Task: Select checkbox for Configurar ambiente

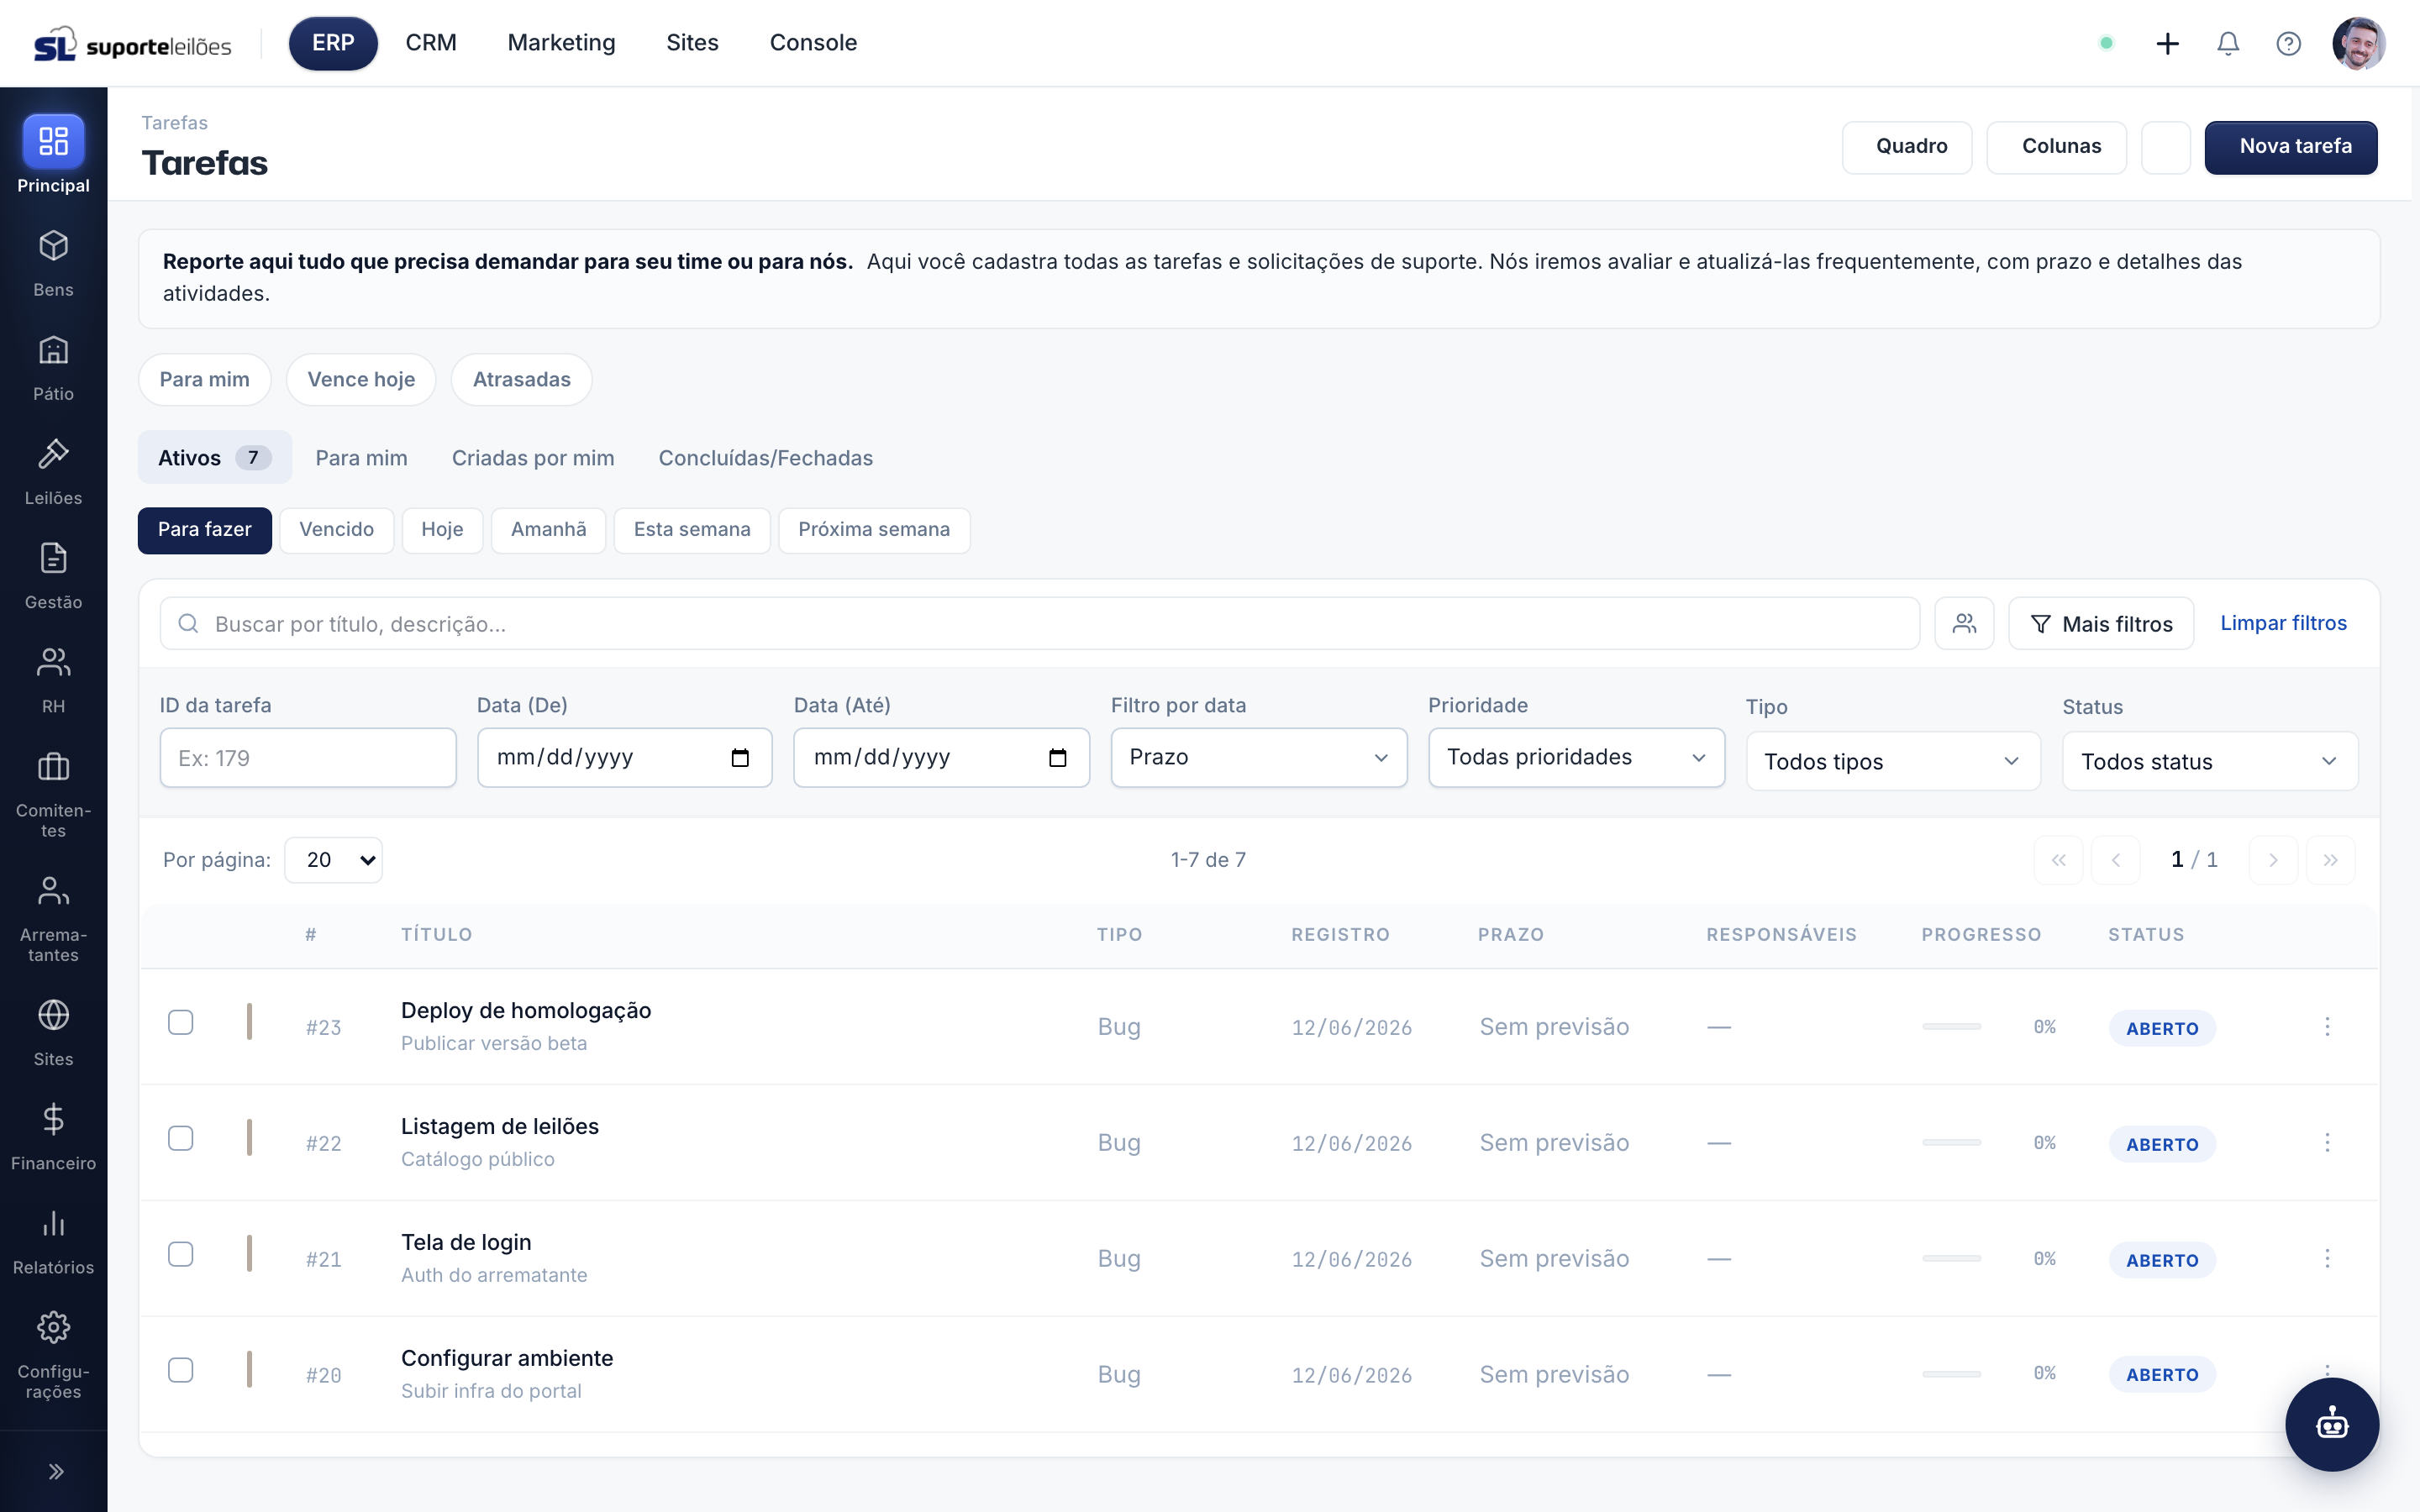Action: (x=181, y=1370)
